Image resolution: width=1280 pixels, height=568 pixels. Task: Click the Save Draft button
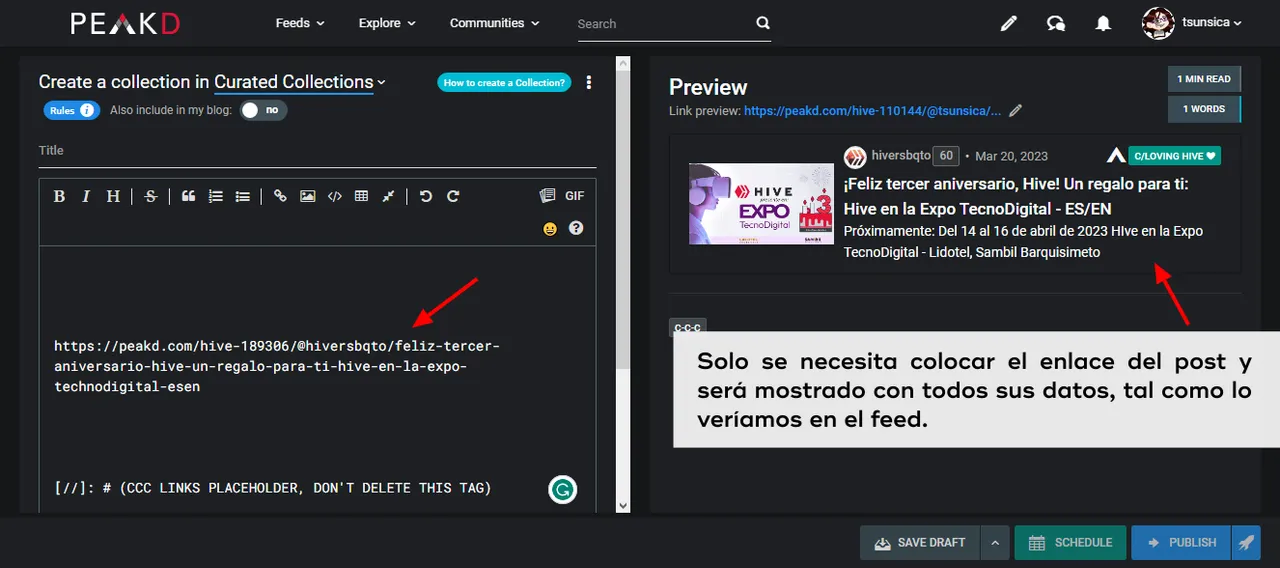click(920, 542)
